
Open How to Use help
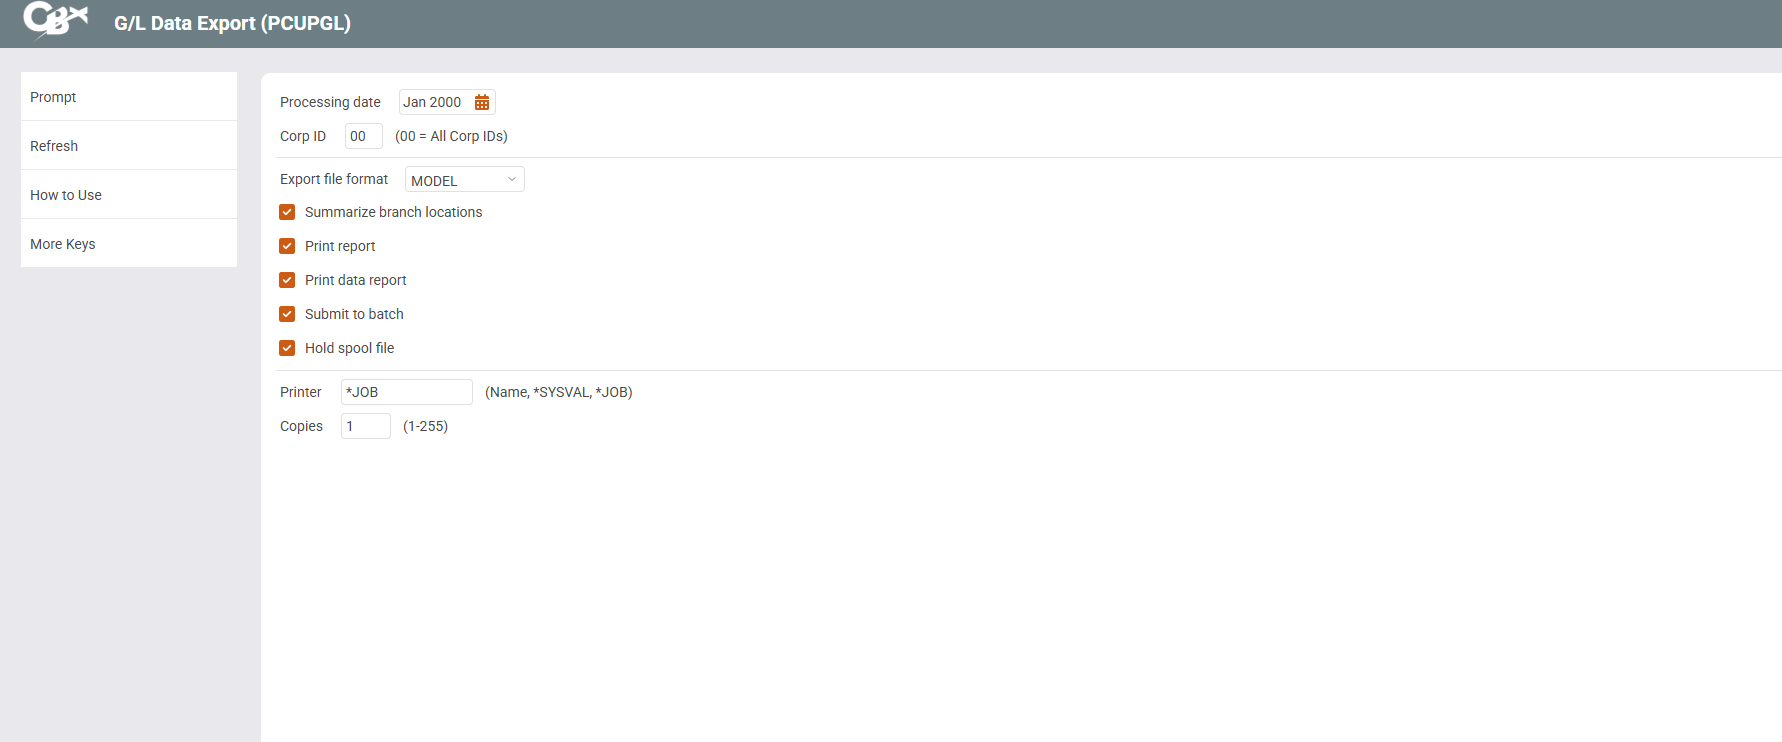point(128,195)
